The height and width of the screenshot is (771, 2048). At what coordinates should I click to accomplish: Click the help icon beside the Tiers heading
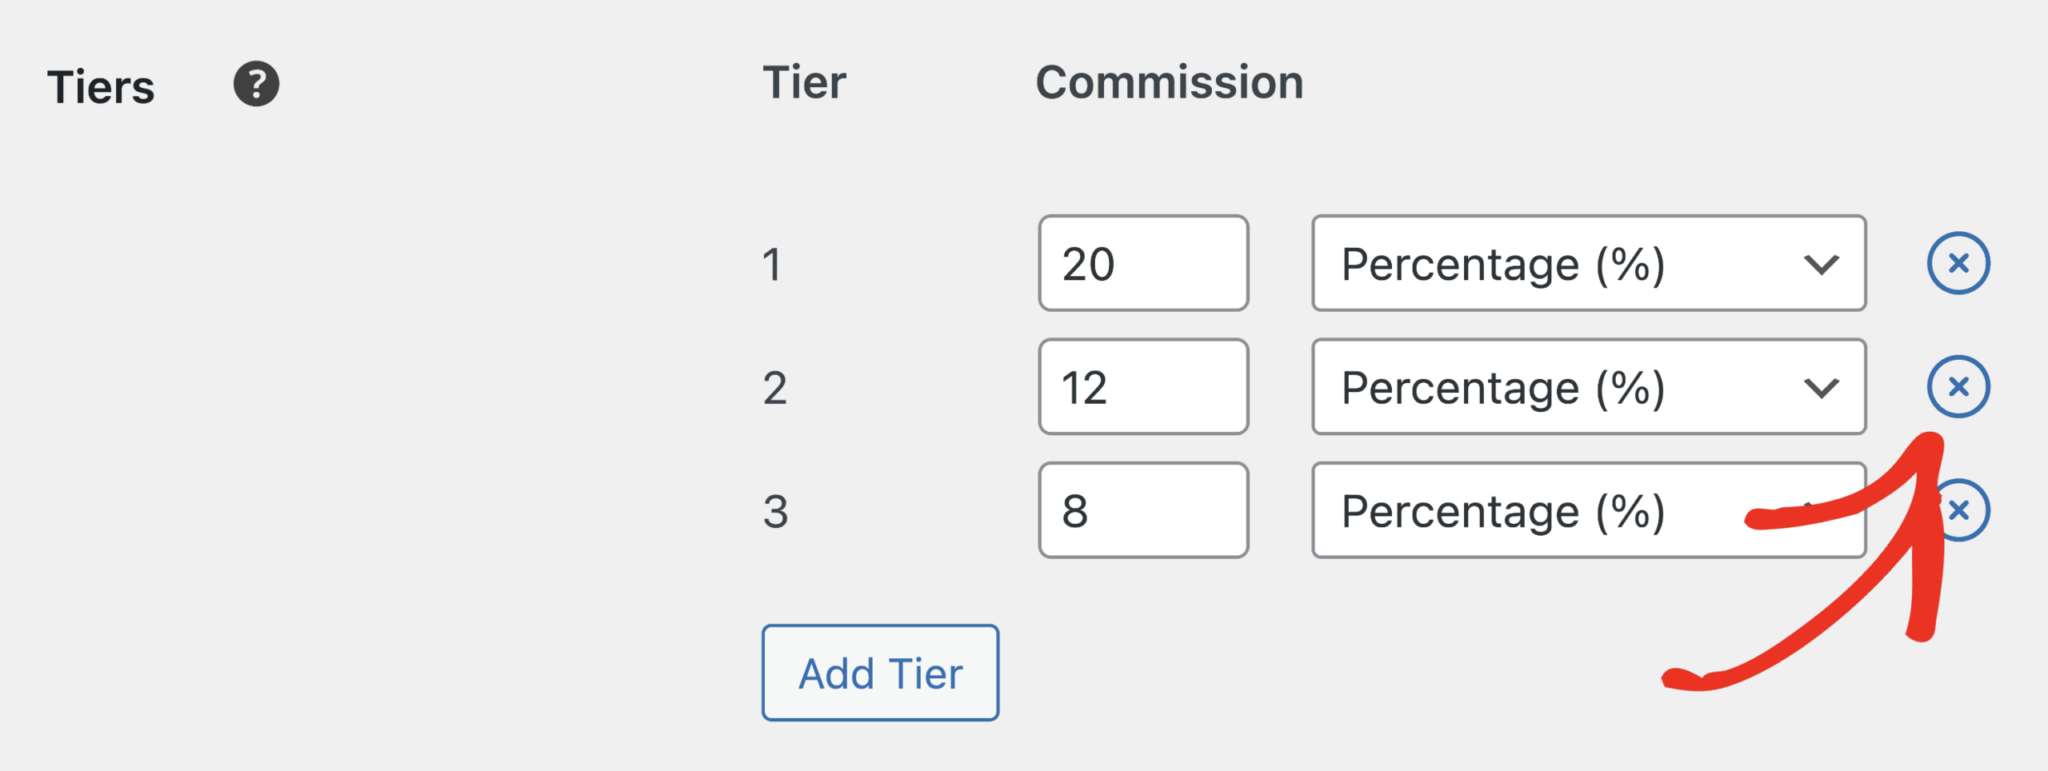(256, 84)
